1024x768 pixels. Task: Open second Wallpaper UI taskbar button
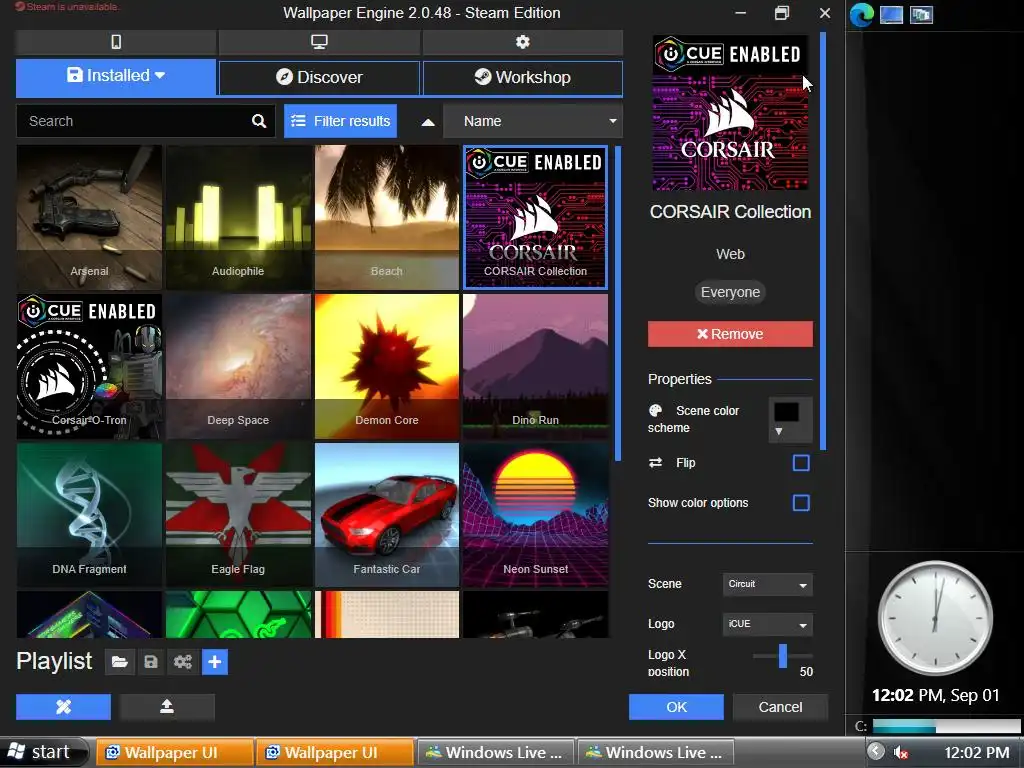334,752
